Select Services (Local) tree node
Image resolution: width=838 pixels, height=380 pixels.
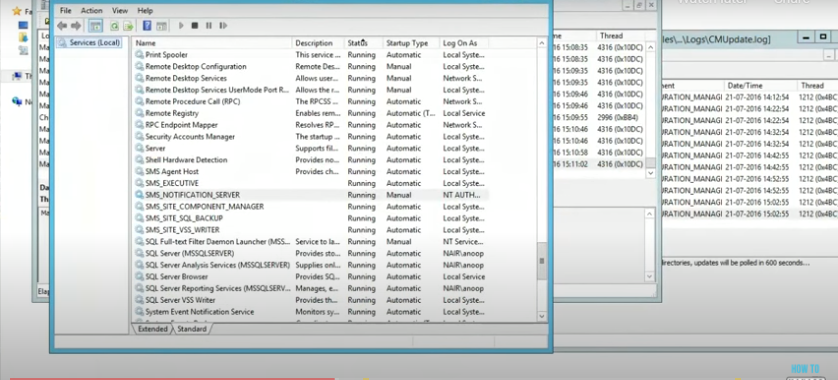pos(89,42)
